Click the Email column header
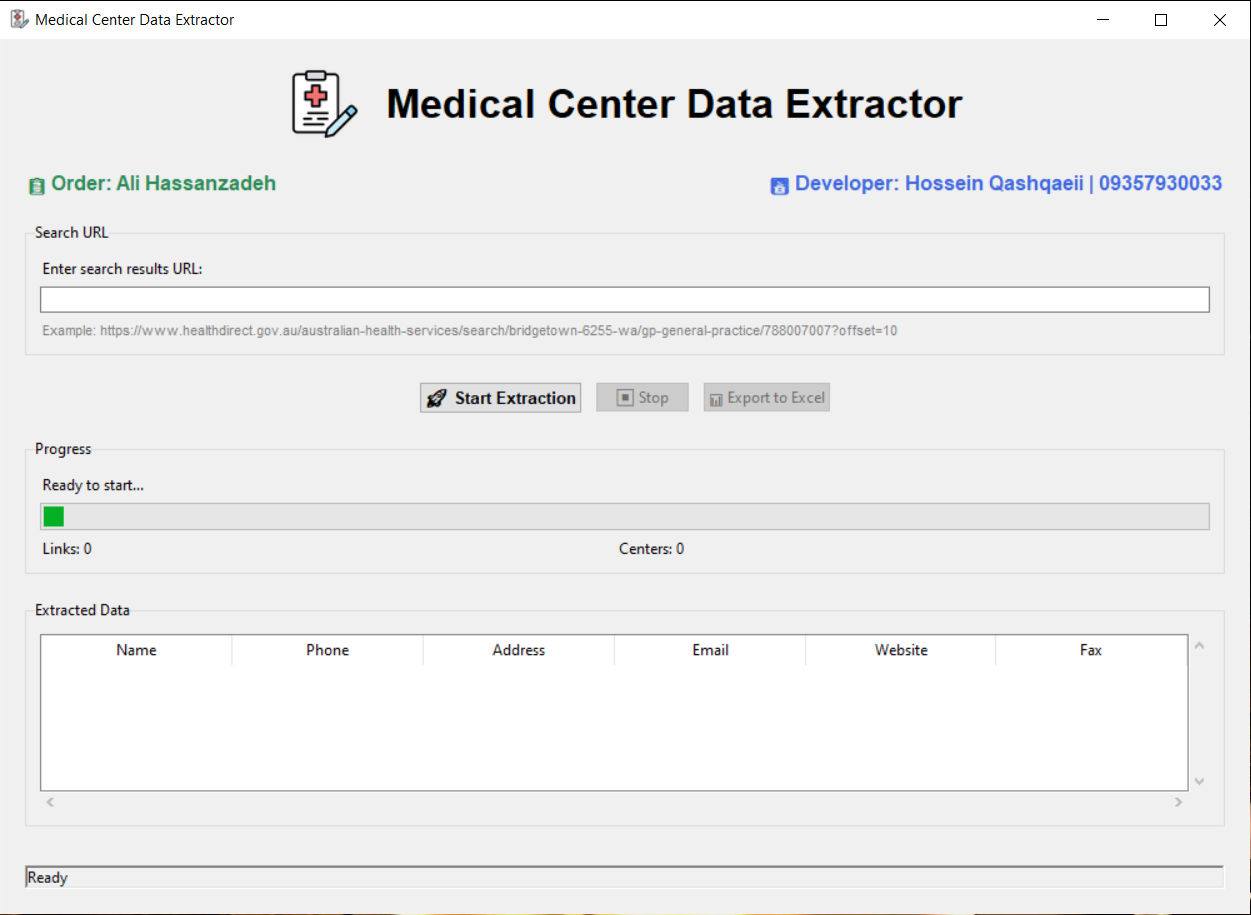The image size is (1251, 915). click(x=710, y=650)
